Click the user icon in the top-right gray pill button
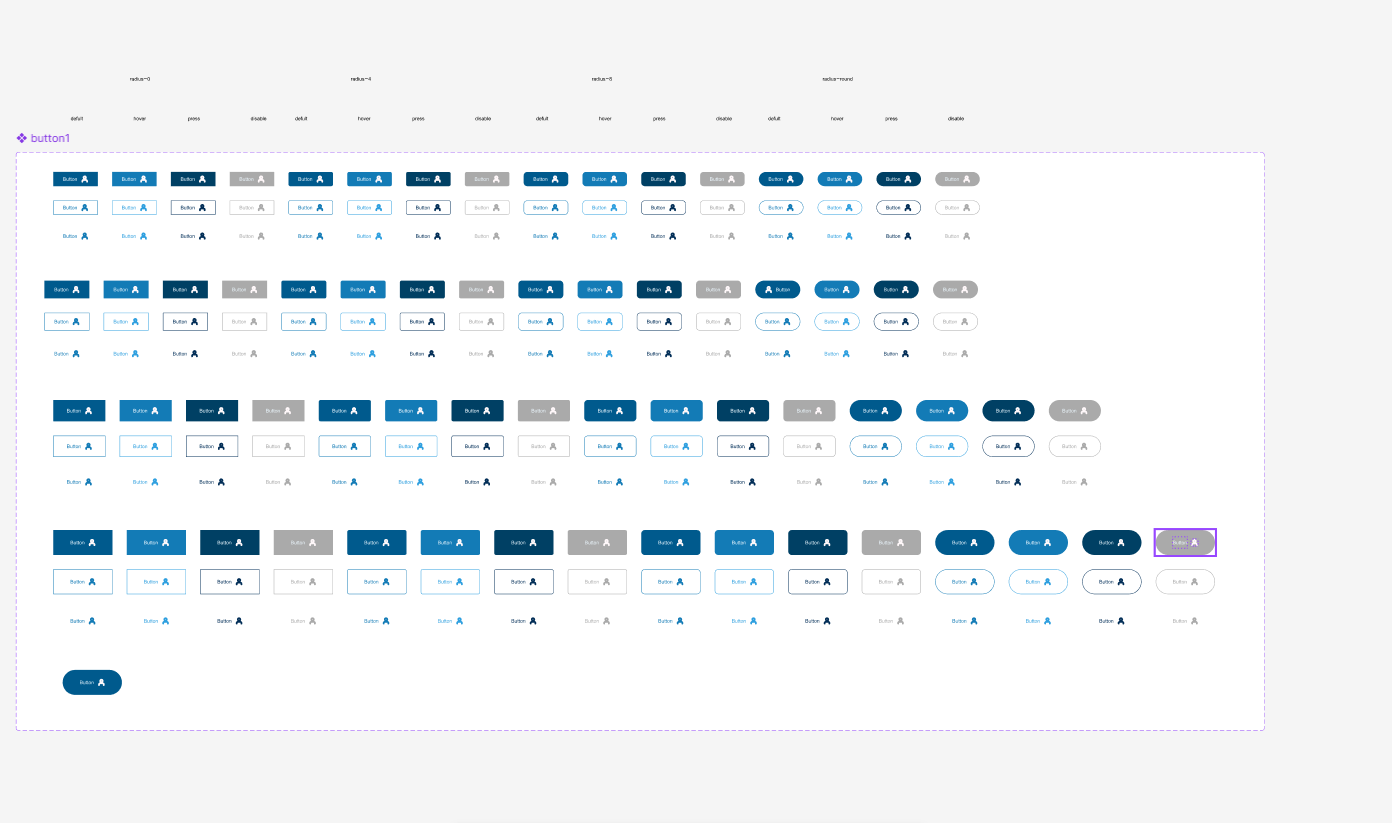 [966, 179]
